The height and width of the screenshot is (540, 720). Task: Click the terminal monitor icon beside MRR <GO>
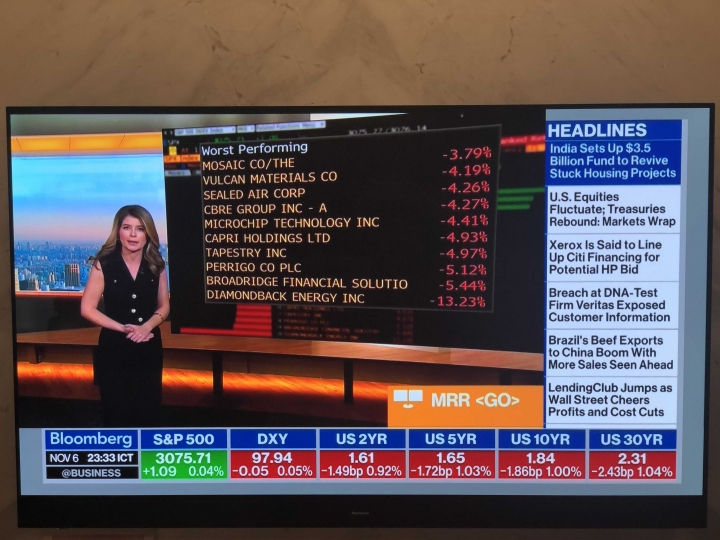tap(408, 399)
